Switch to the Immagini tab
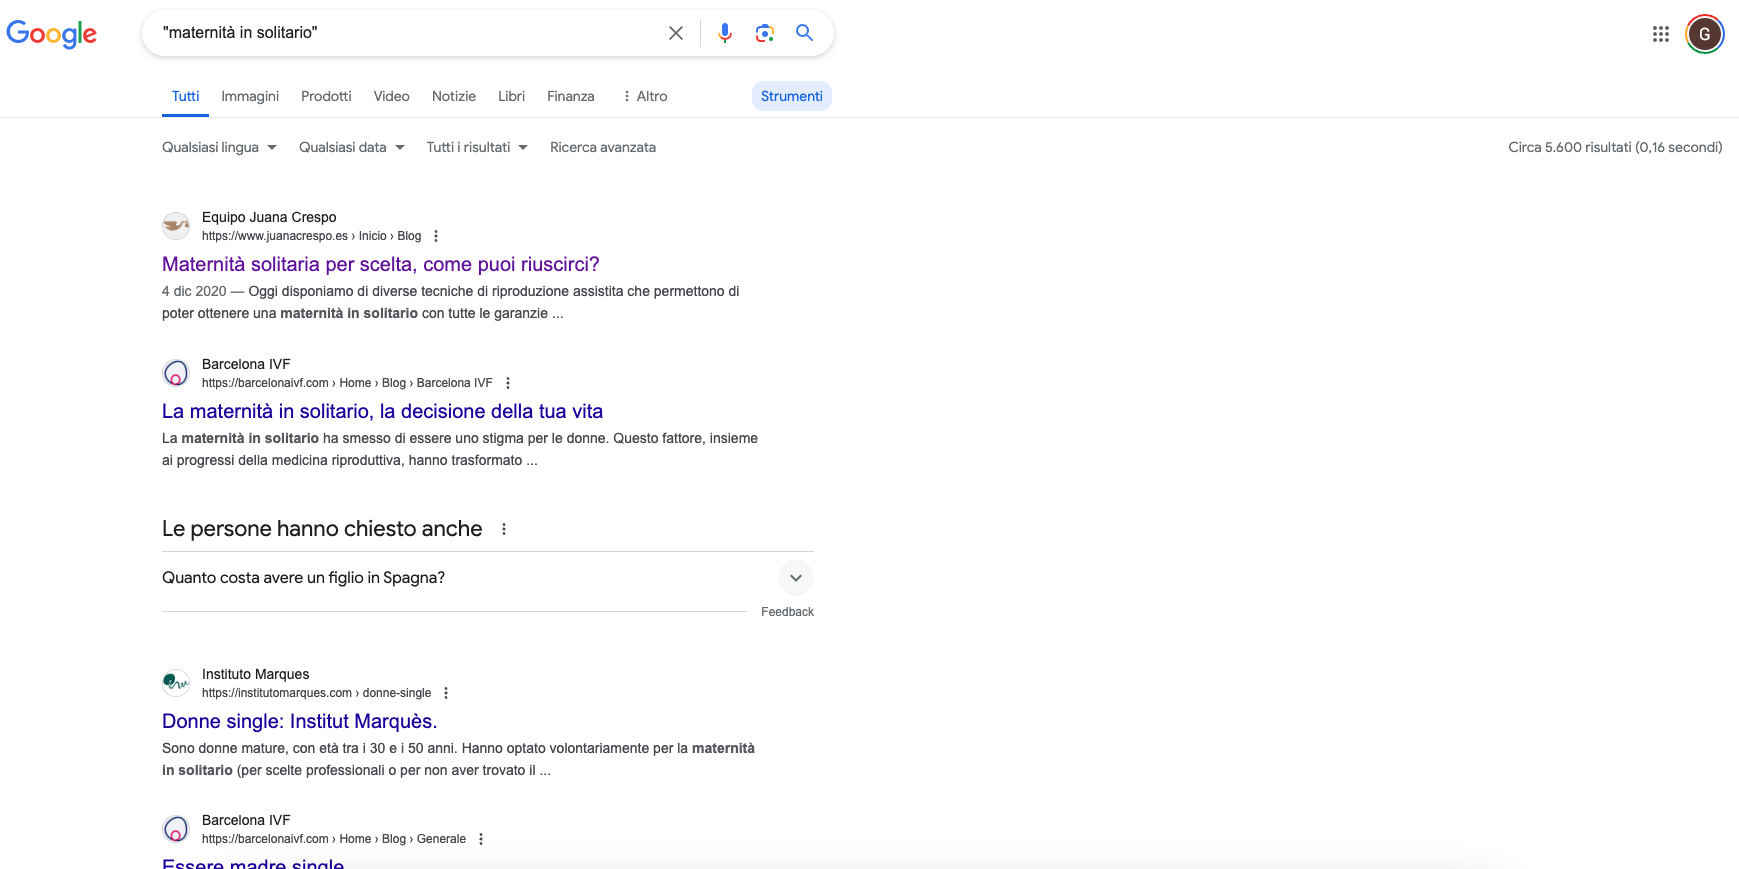This screenshot has width=1739, height=869. pyautogui.click(x=250, y=96)
